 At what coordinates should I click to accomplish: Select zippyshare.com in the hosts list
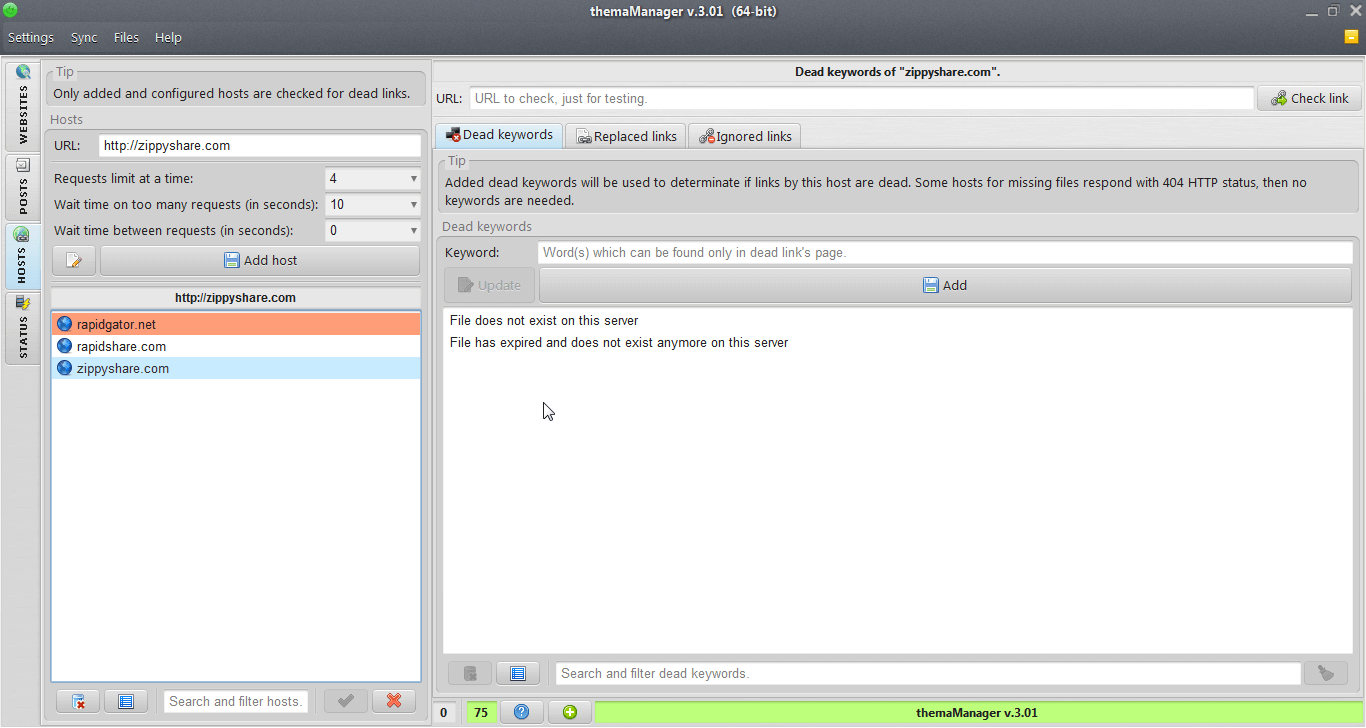(x=236, y=368)
